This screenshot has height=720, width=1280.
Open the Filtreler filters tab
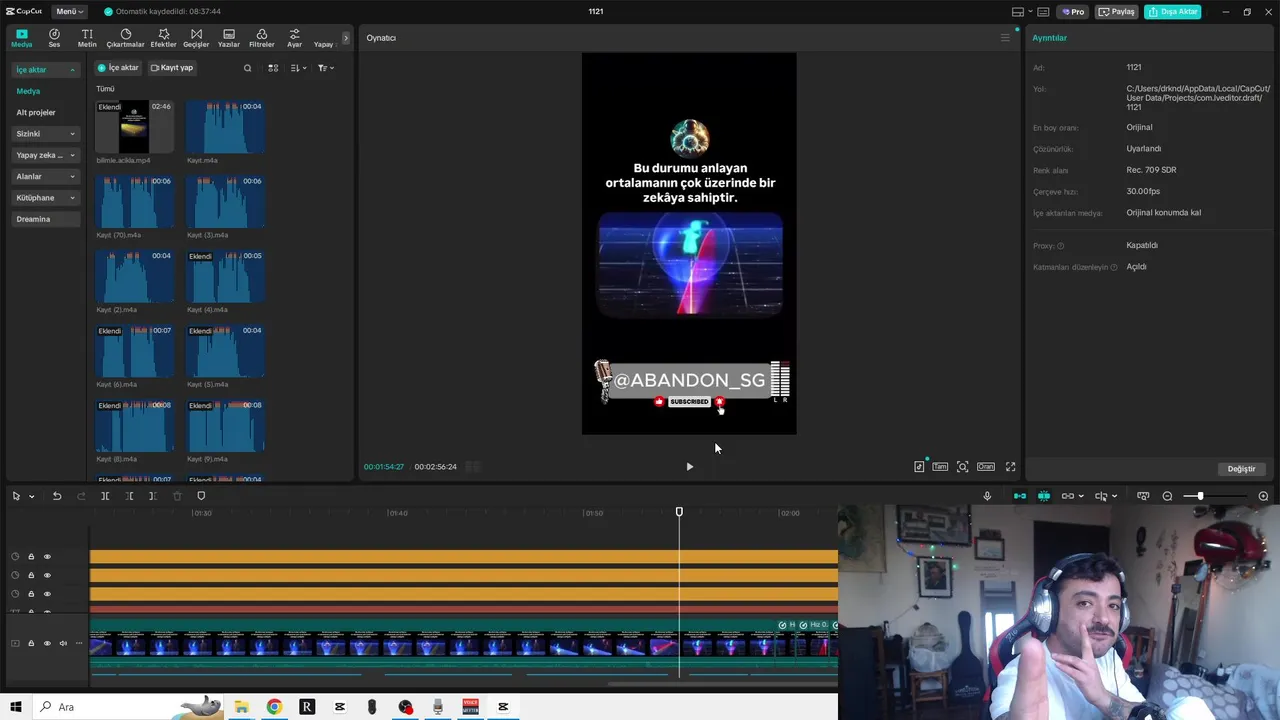pyautogui.click(x=261, y=38)
